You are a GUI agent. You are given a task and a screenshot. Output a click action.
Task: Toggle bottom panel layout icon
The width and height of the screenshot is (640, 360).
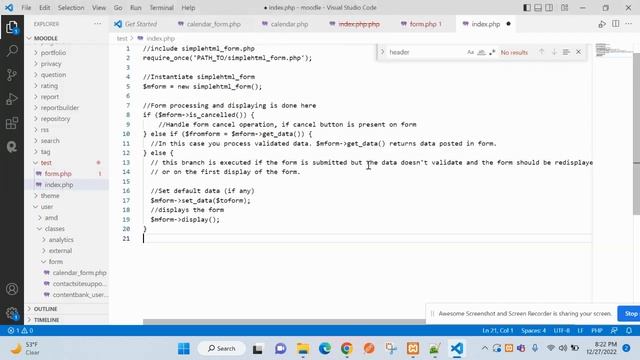tap(538, 8)
